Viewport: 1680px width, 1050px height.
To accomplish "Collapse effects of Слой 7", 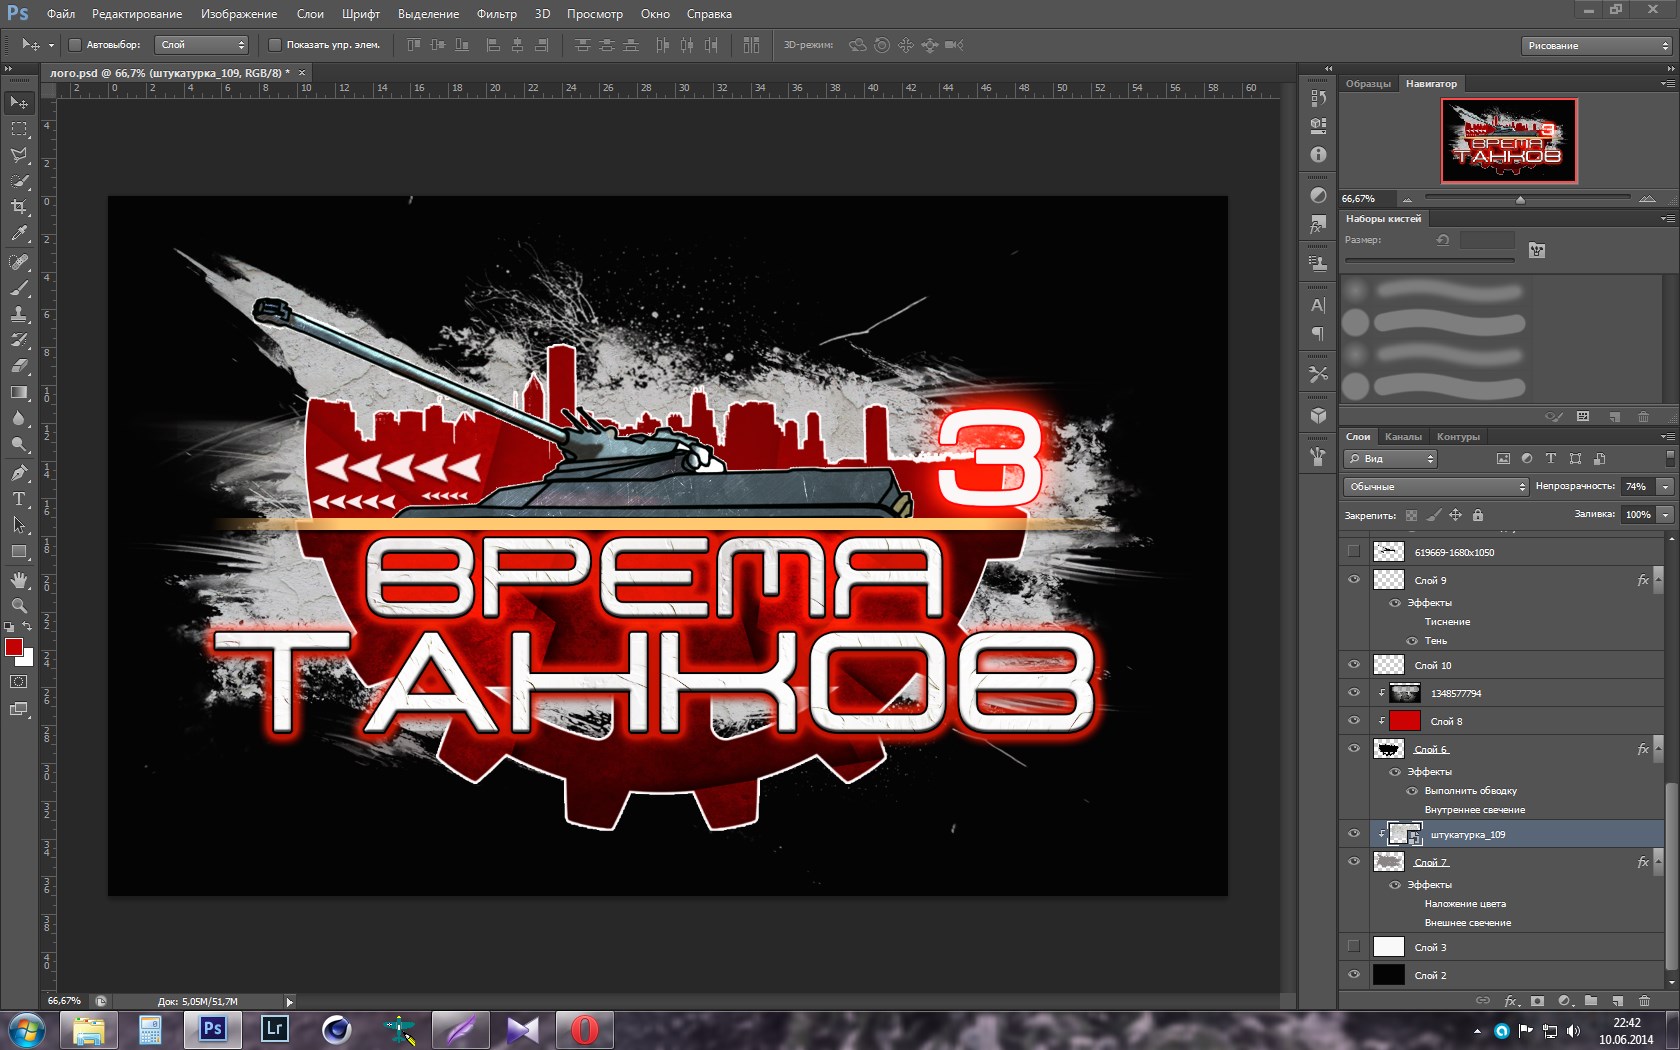I will click(x=1657, y=862).
